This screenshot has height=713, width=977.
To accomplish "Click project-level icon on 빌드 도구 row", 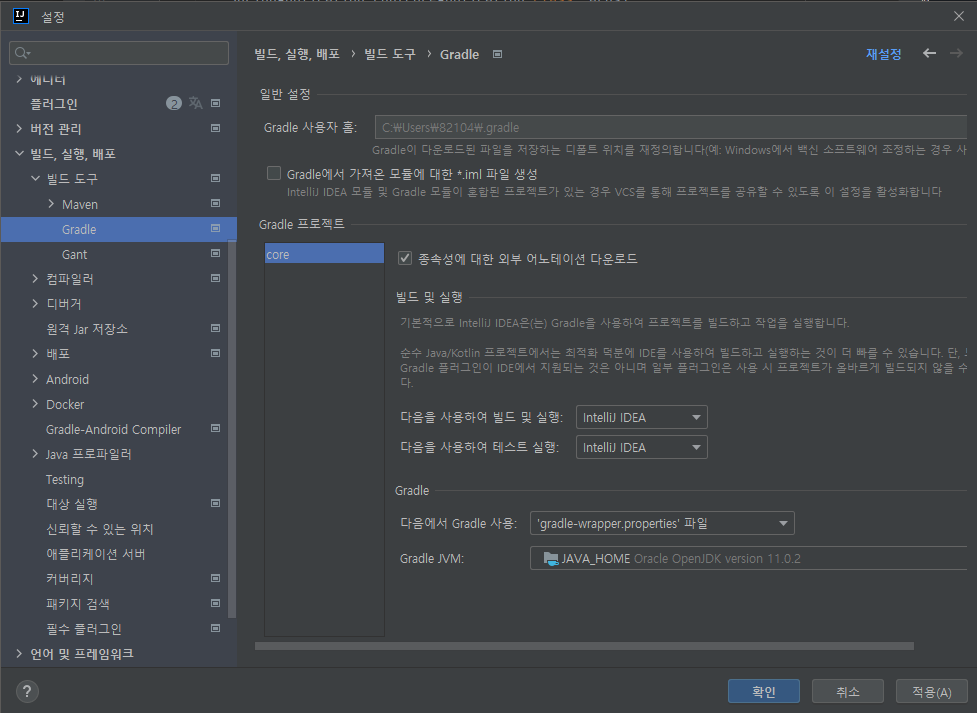I will (x=216, y=178).
